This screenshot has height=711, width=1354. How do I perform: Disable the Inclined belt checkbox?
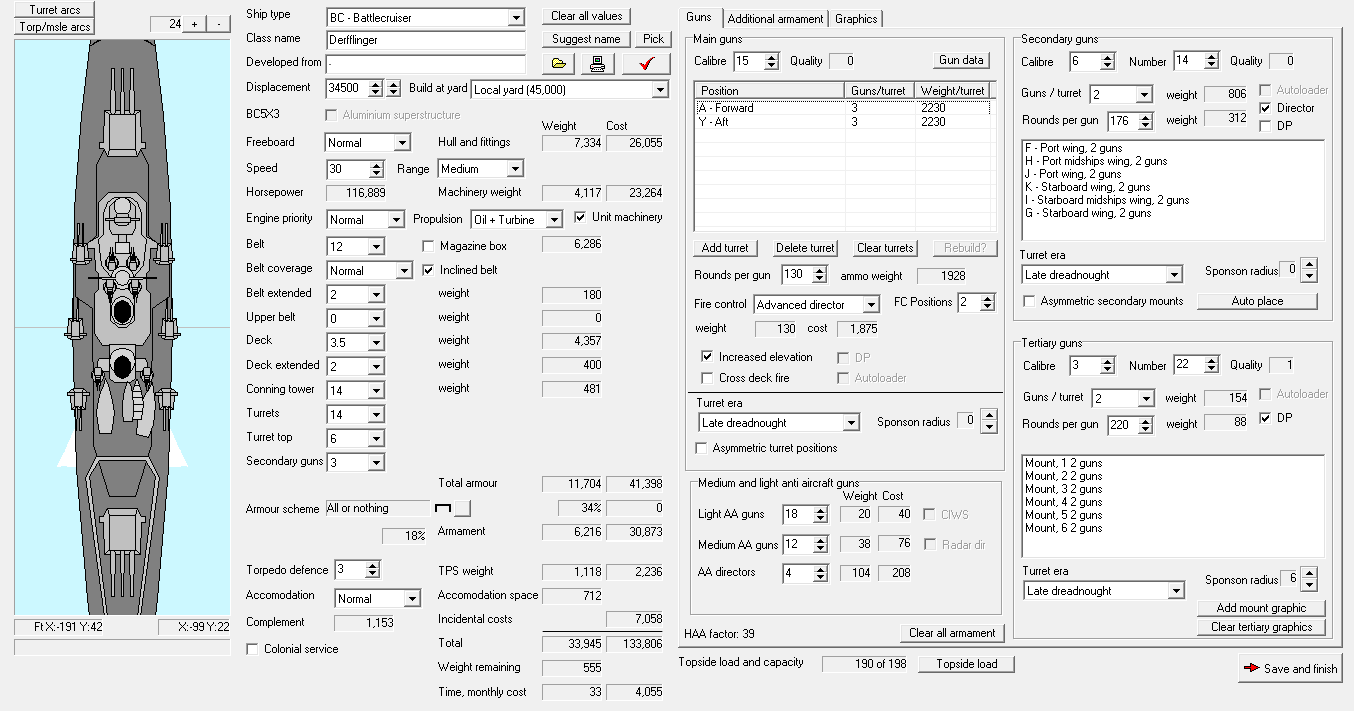pos(429,270)
